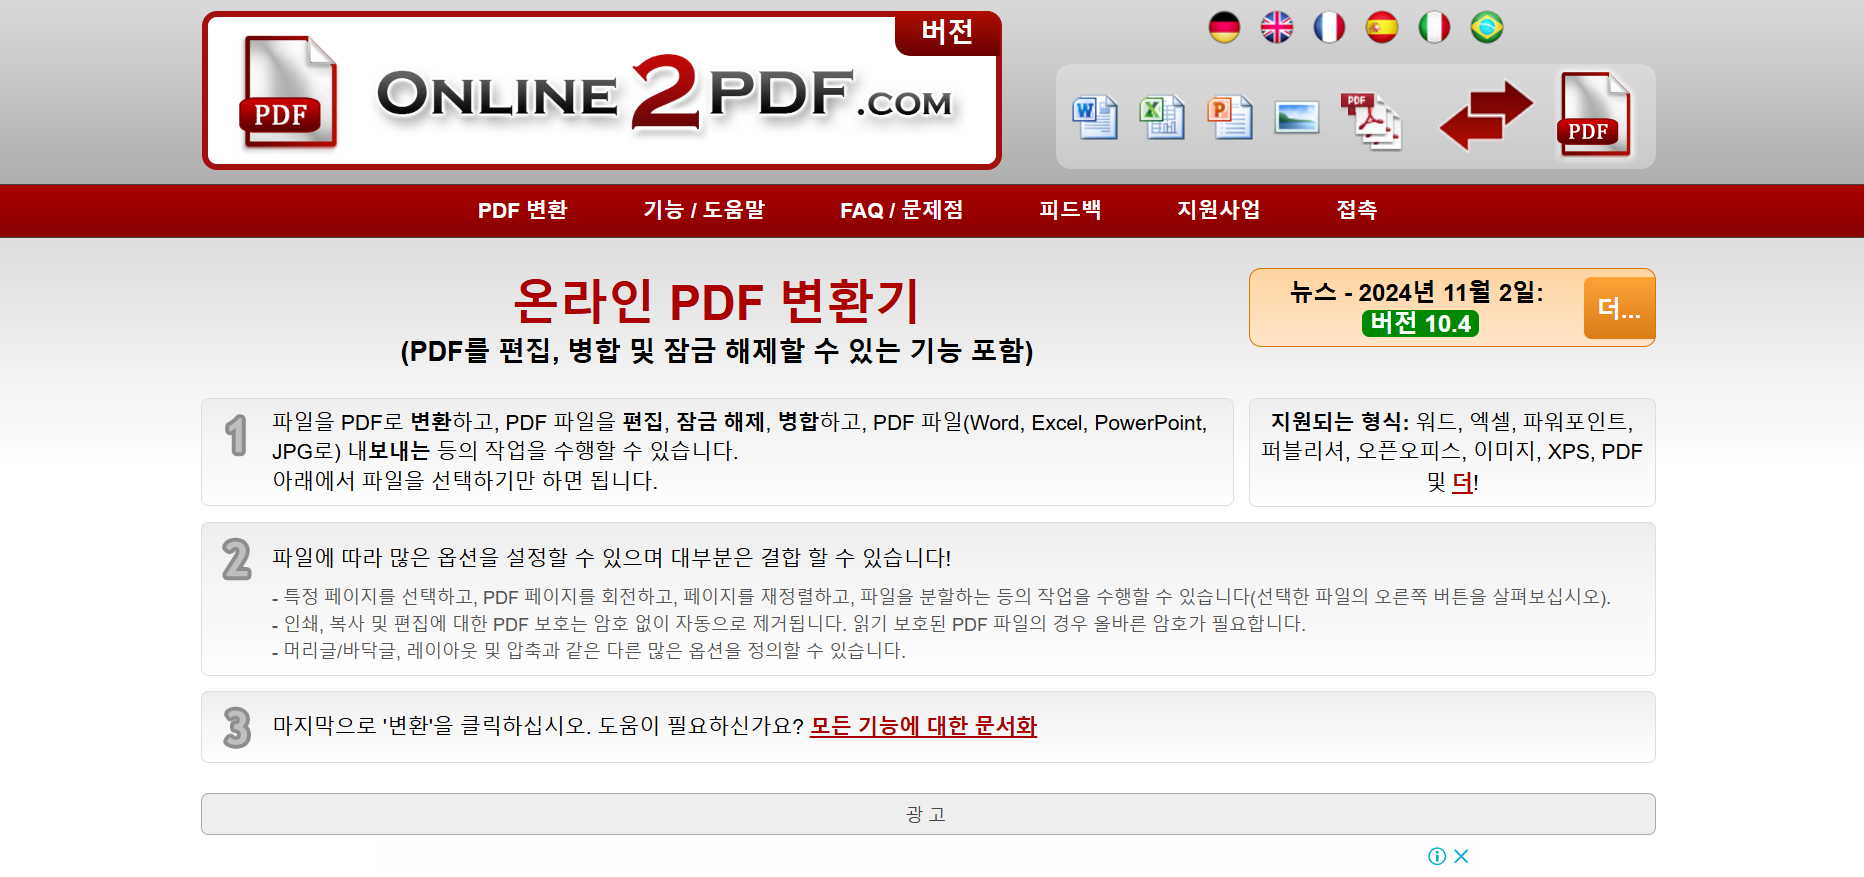The width and height of the screenshot is (1864, 877).
Task: Choose the Italian flag language
Action: point(1434,27)
